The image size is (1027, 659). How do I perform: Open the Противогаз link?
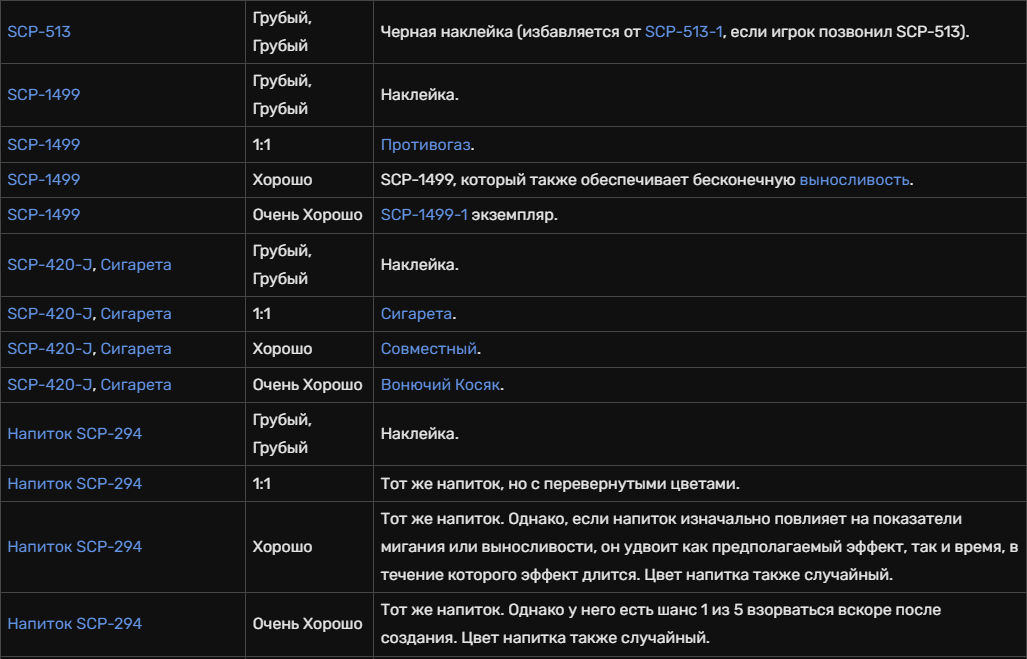pyautogui.click(x=425, y=144)
